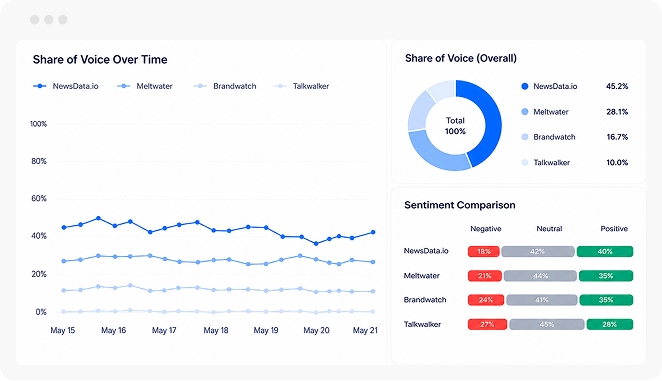Screen dimensions: 662x381
Task: Click the 28.1% value for Meltwater
Action: 617,112
